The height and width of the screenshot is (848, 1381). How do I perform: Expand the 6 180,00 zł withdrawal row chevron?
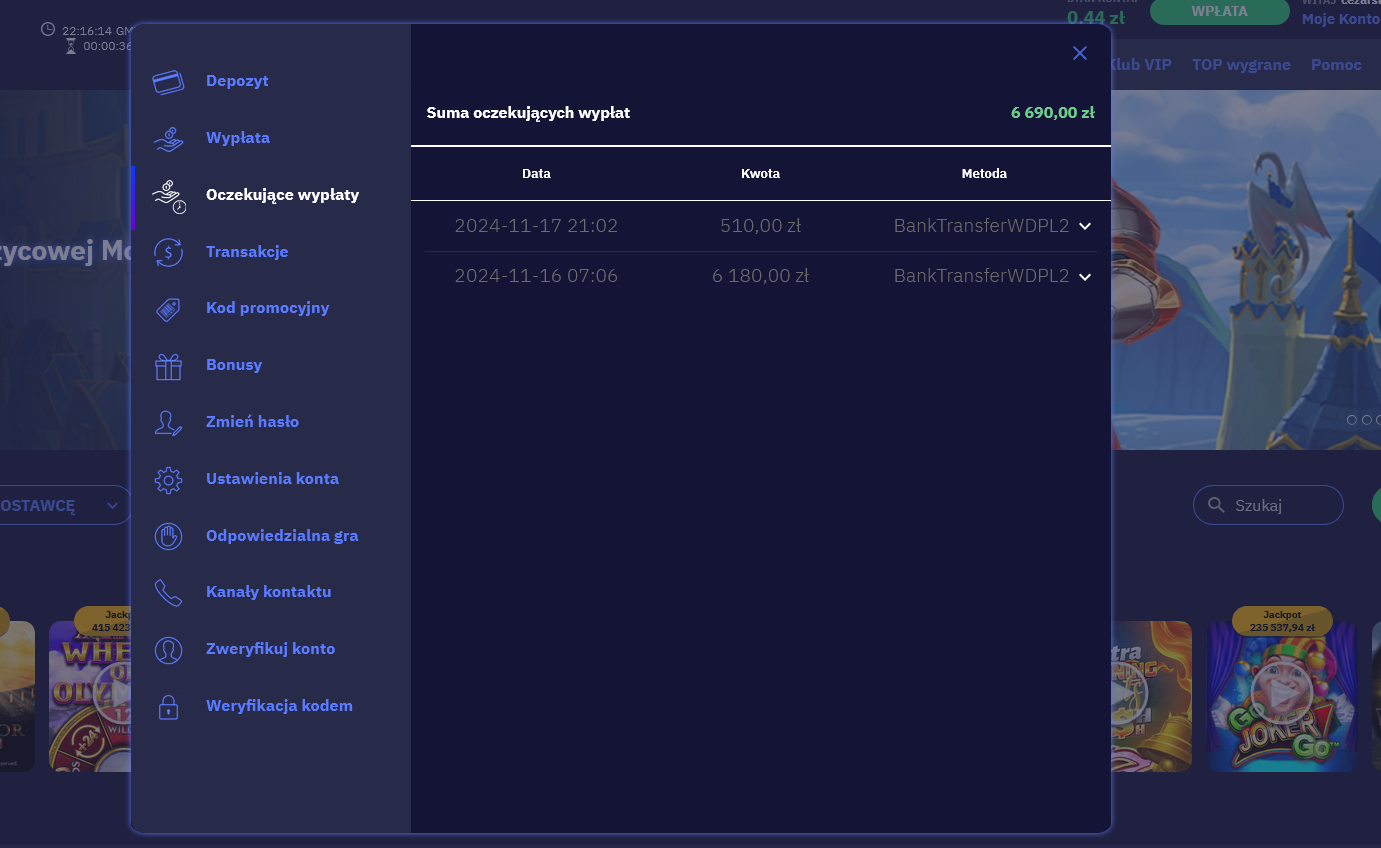1085,277
